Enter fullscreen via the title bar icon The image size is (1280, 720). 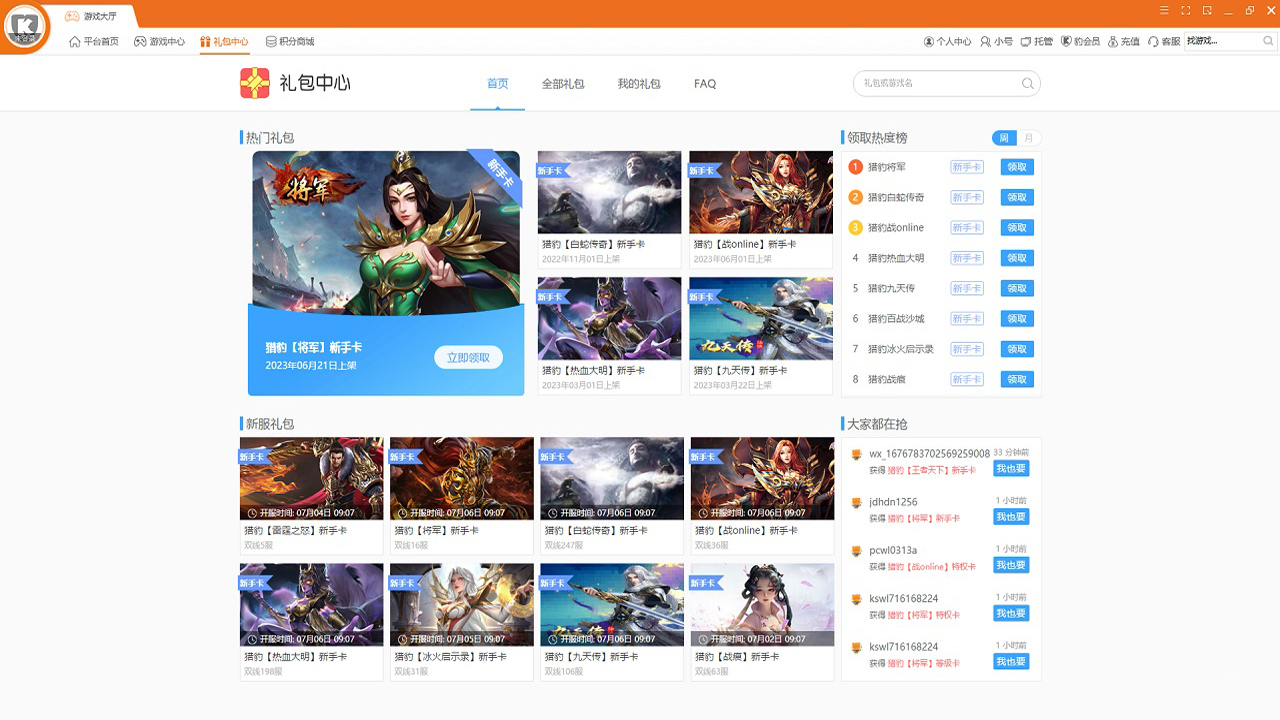1185,9
